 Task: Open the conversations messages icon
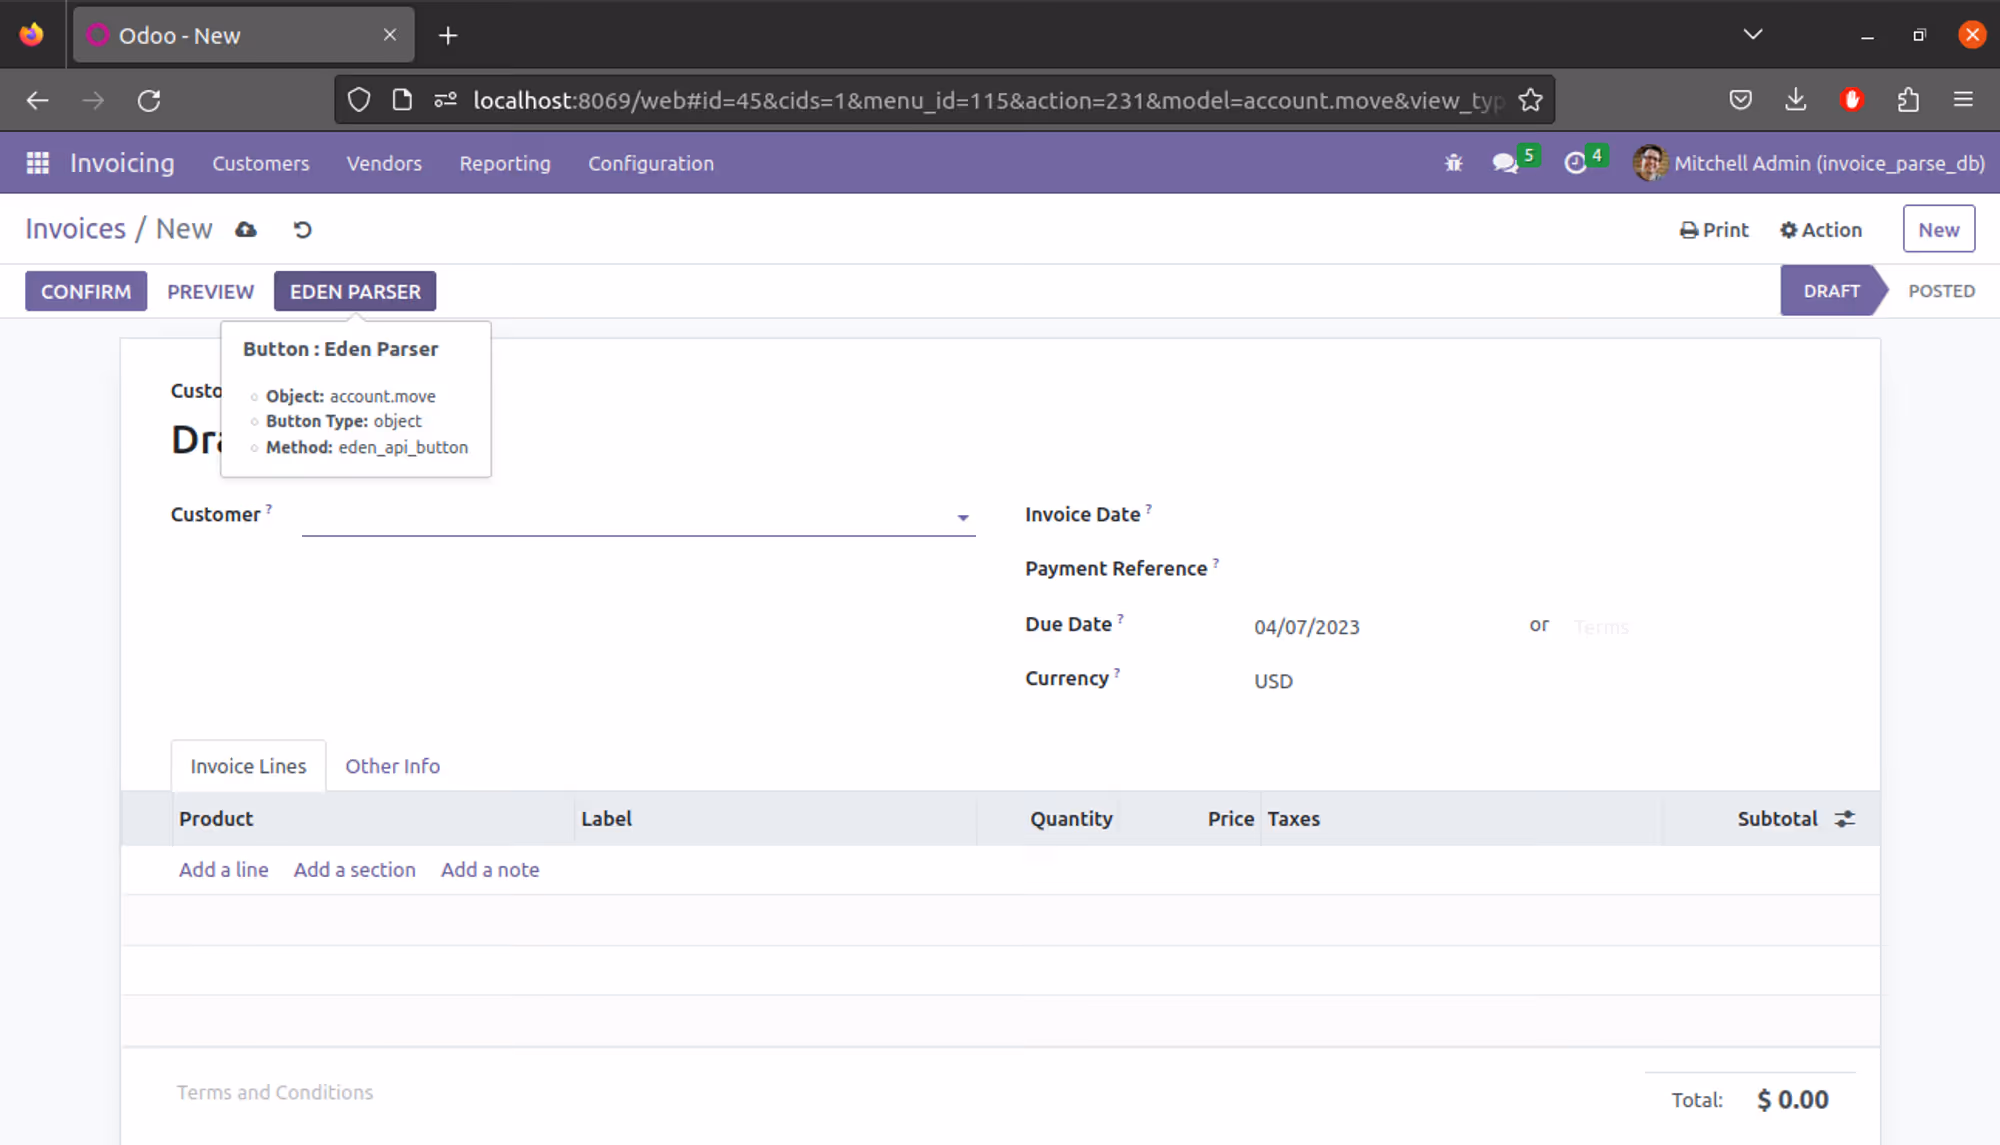(x=1504, y=163)
